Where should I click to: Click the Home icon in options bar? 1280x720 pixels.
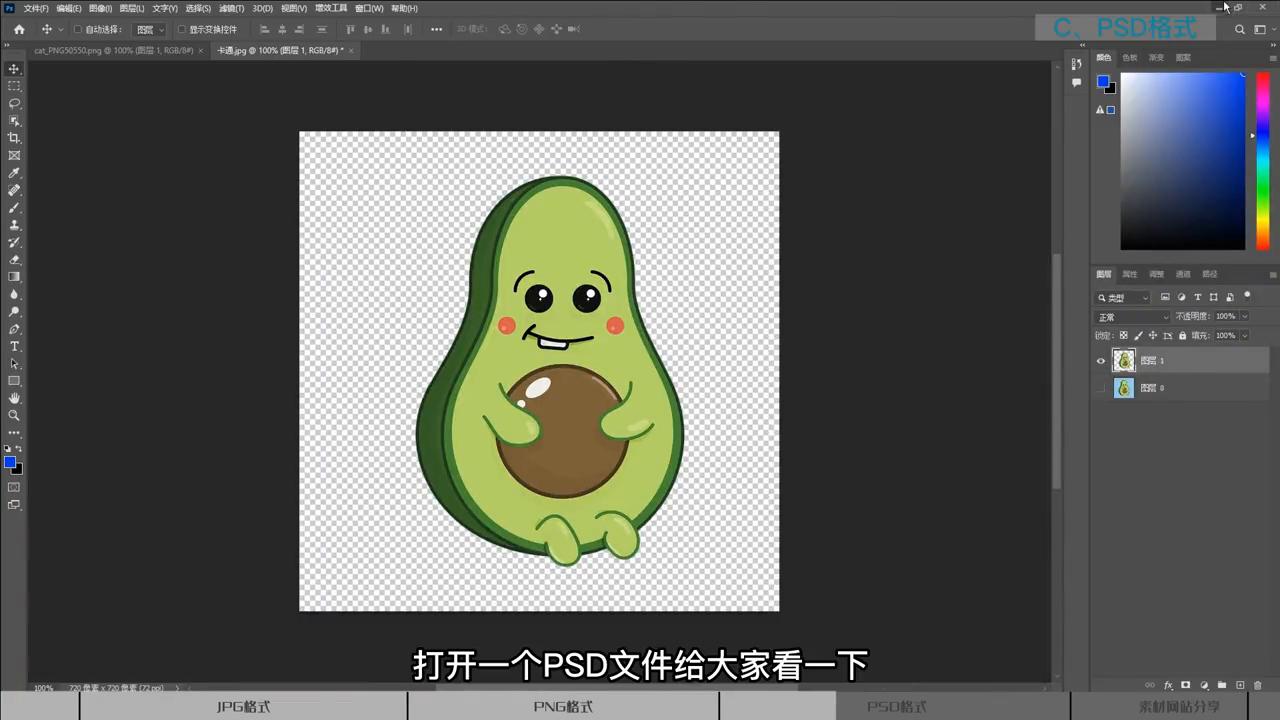coord(19,30)
